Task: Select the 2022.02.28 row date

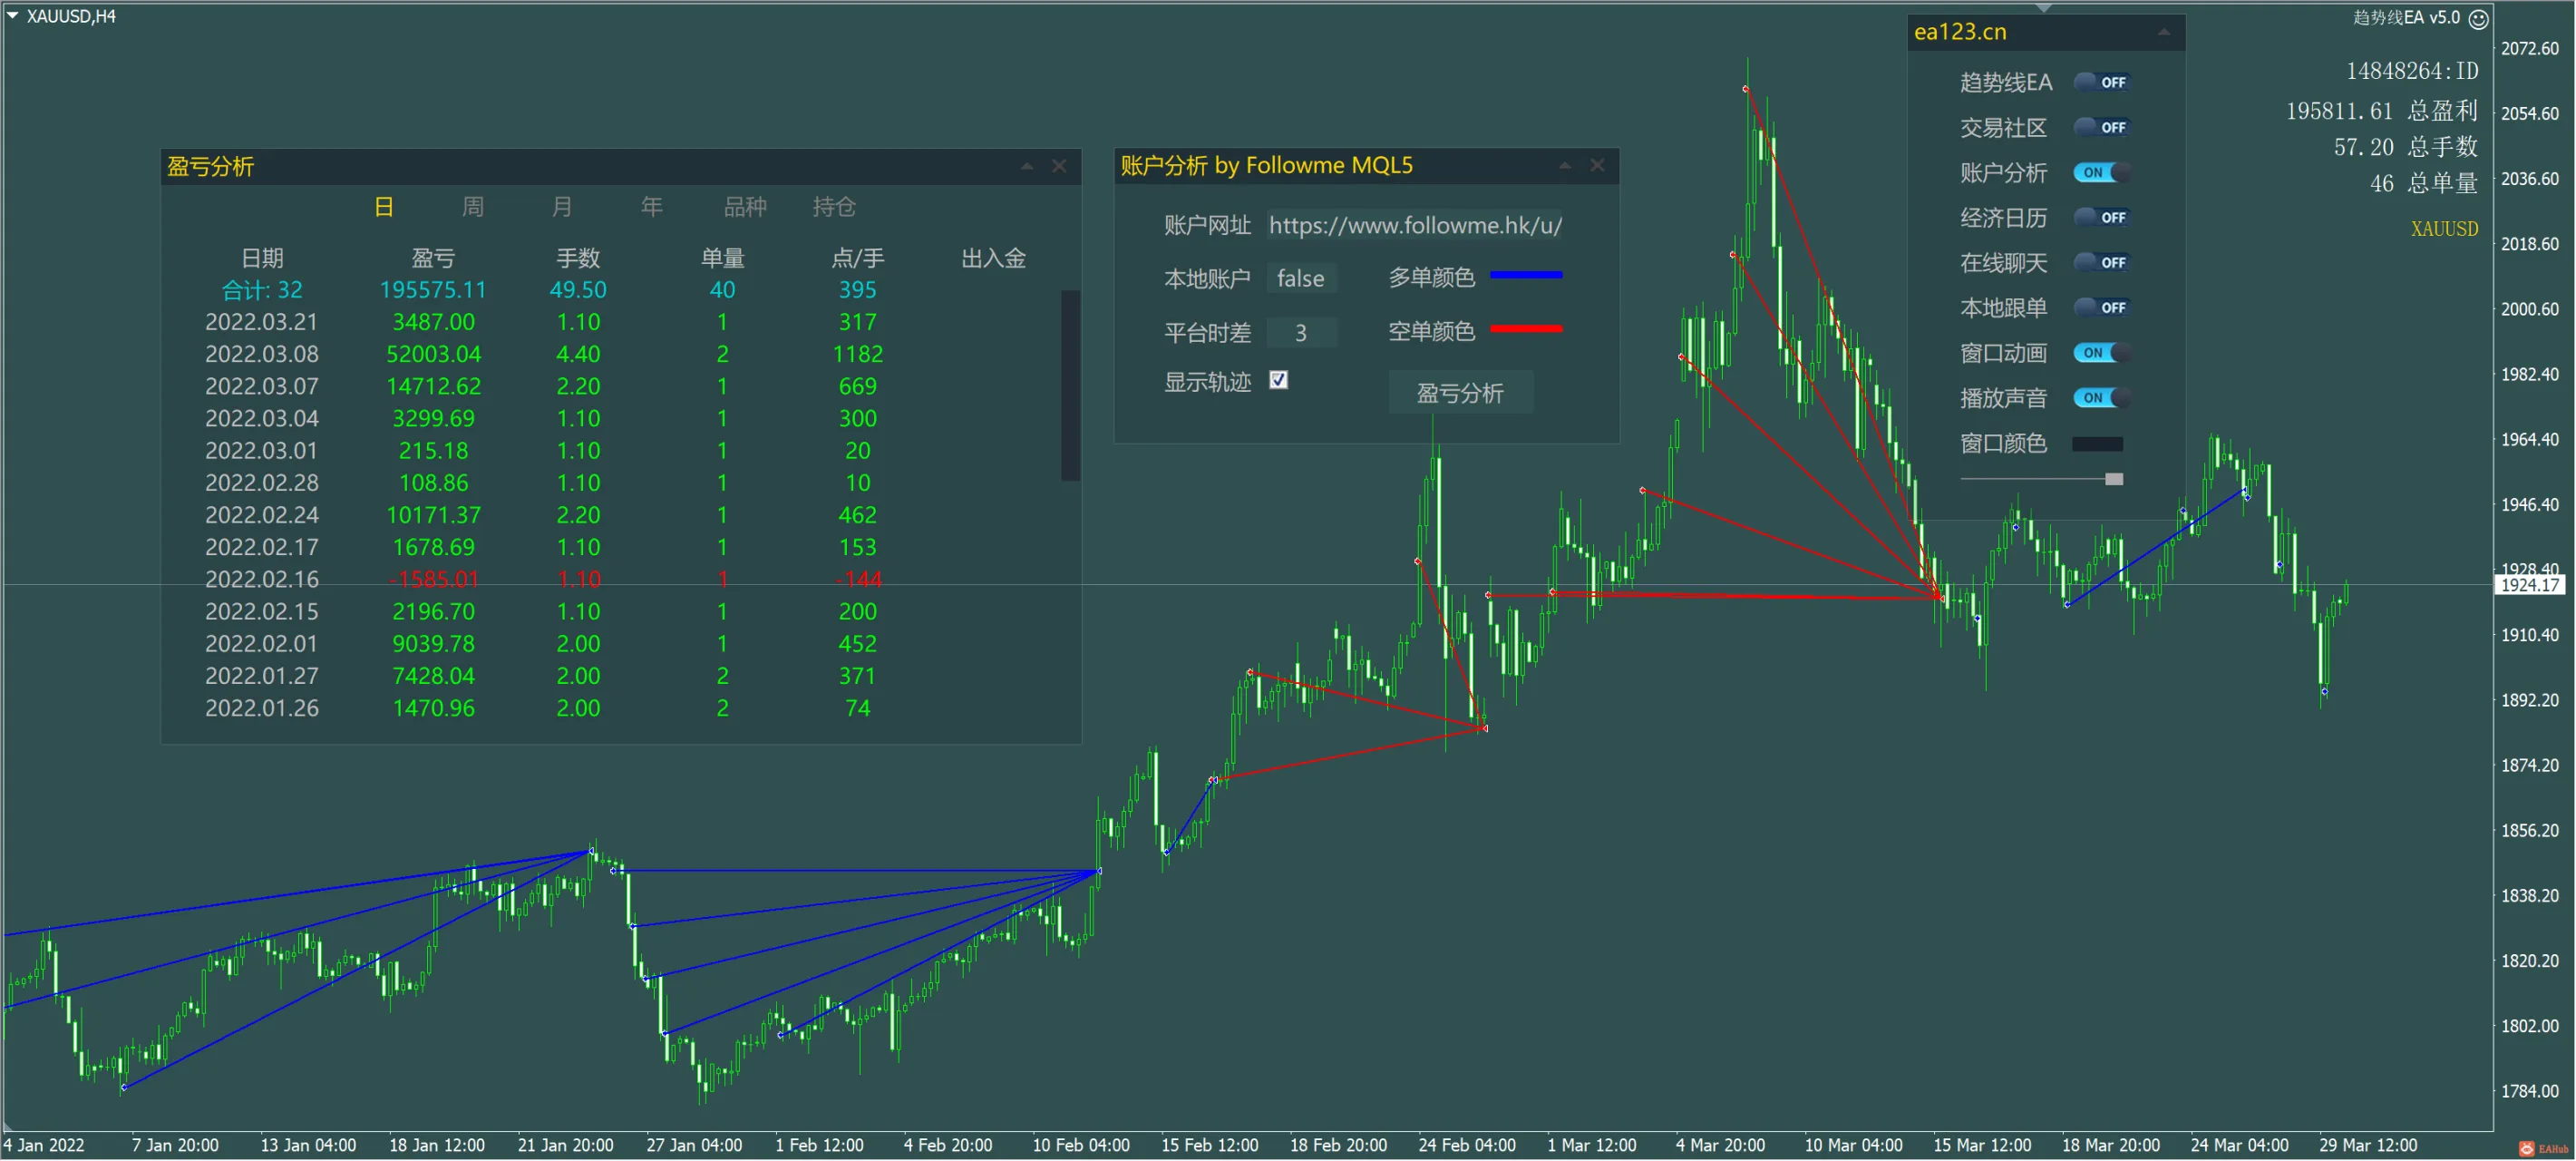Action: pyautogui.click(x=262, y=483)
